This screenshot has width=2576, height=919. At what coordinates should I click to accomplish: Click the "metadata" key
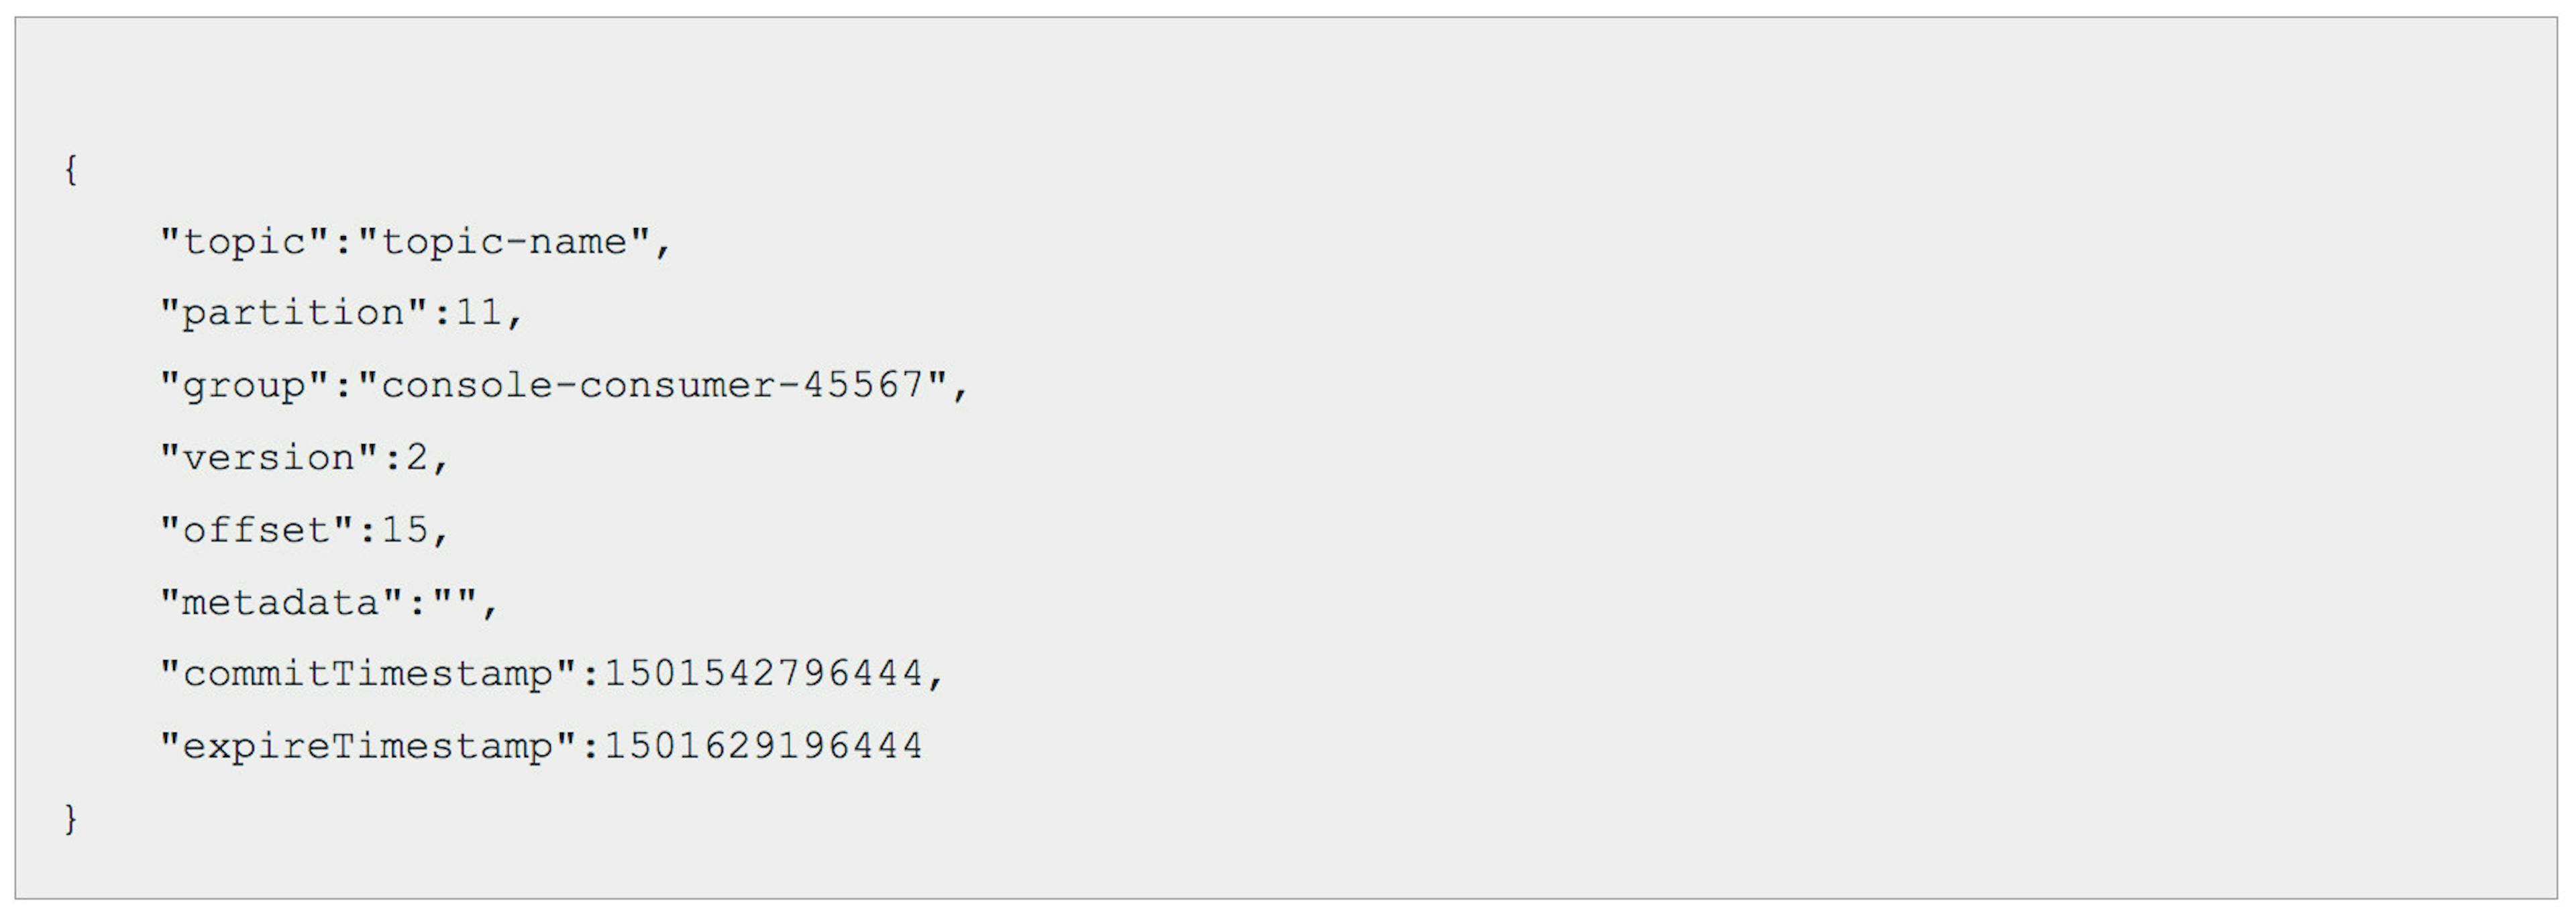282,601
